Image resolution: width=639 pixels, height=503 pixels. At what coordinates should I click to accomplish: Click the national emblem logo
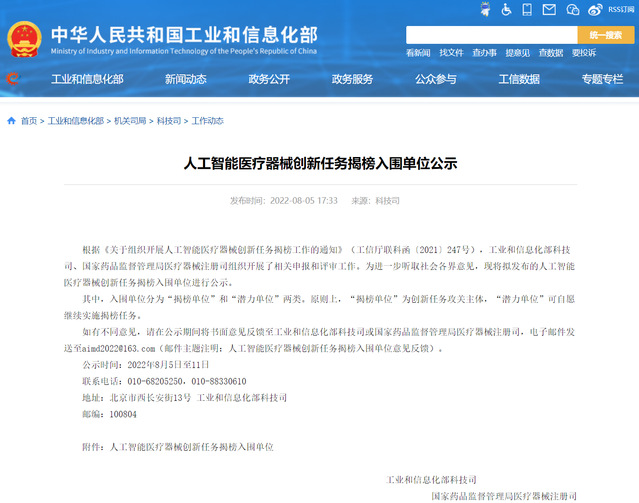point(24,37)
